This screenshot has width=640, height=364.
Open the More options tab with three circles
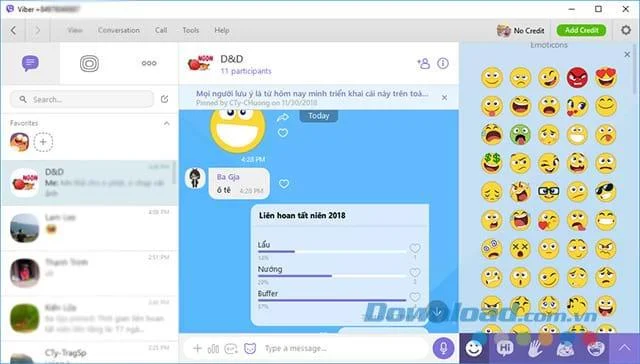coord(149,63)
